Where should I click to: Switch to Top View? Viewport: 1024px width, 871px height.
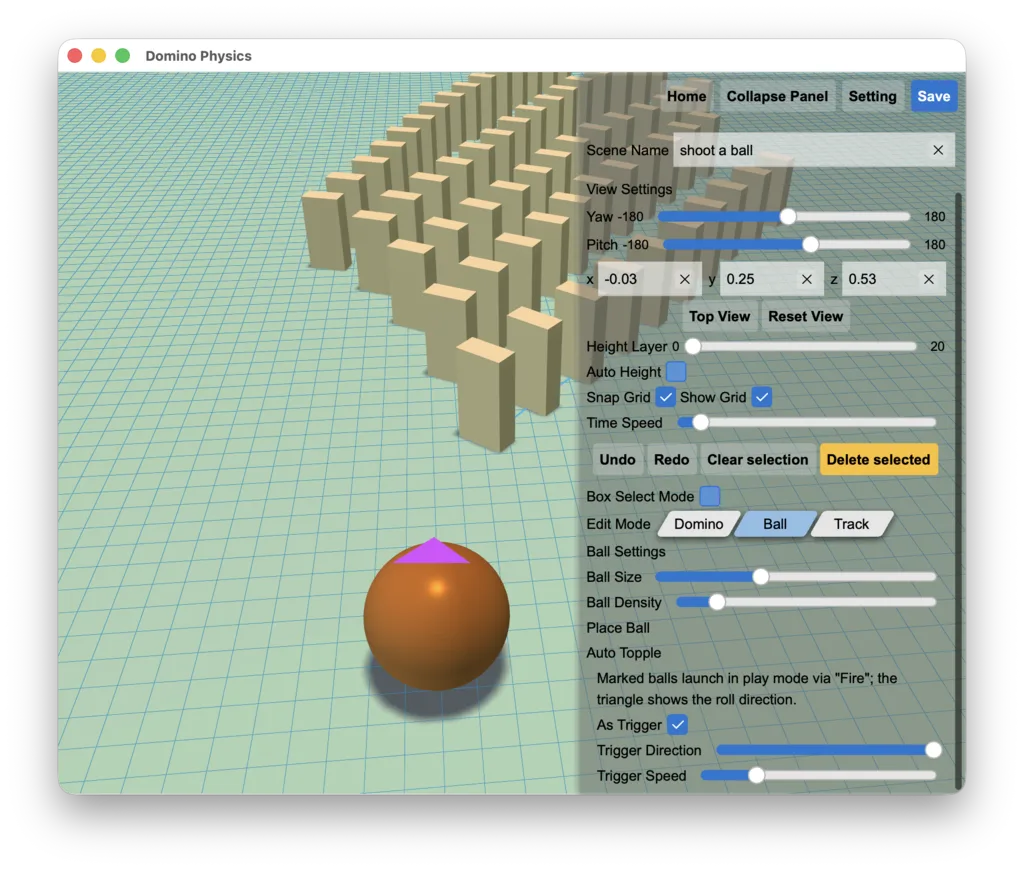tap(719, 317)
